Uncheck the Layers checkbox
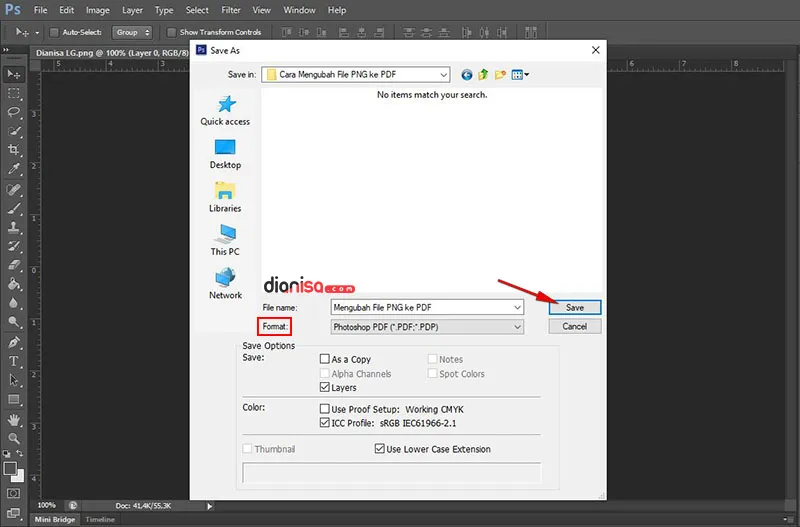 point(324,387)
